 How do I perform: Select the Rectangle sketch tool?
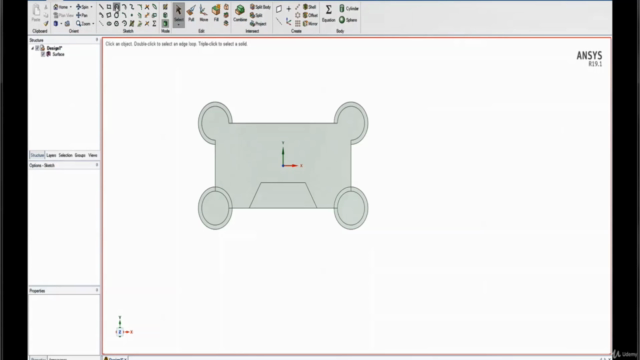pyautogui.click(x=109, y=7)
